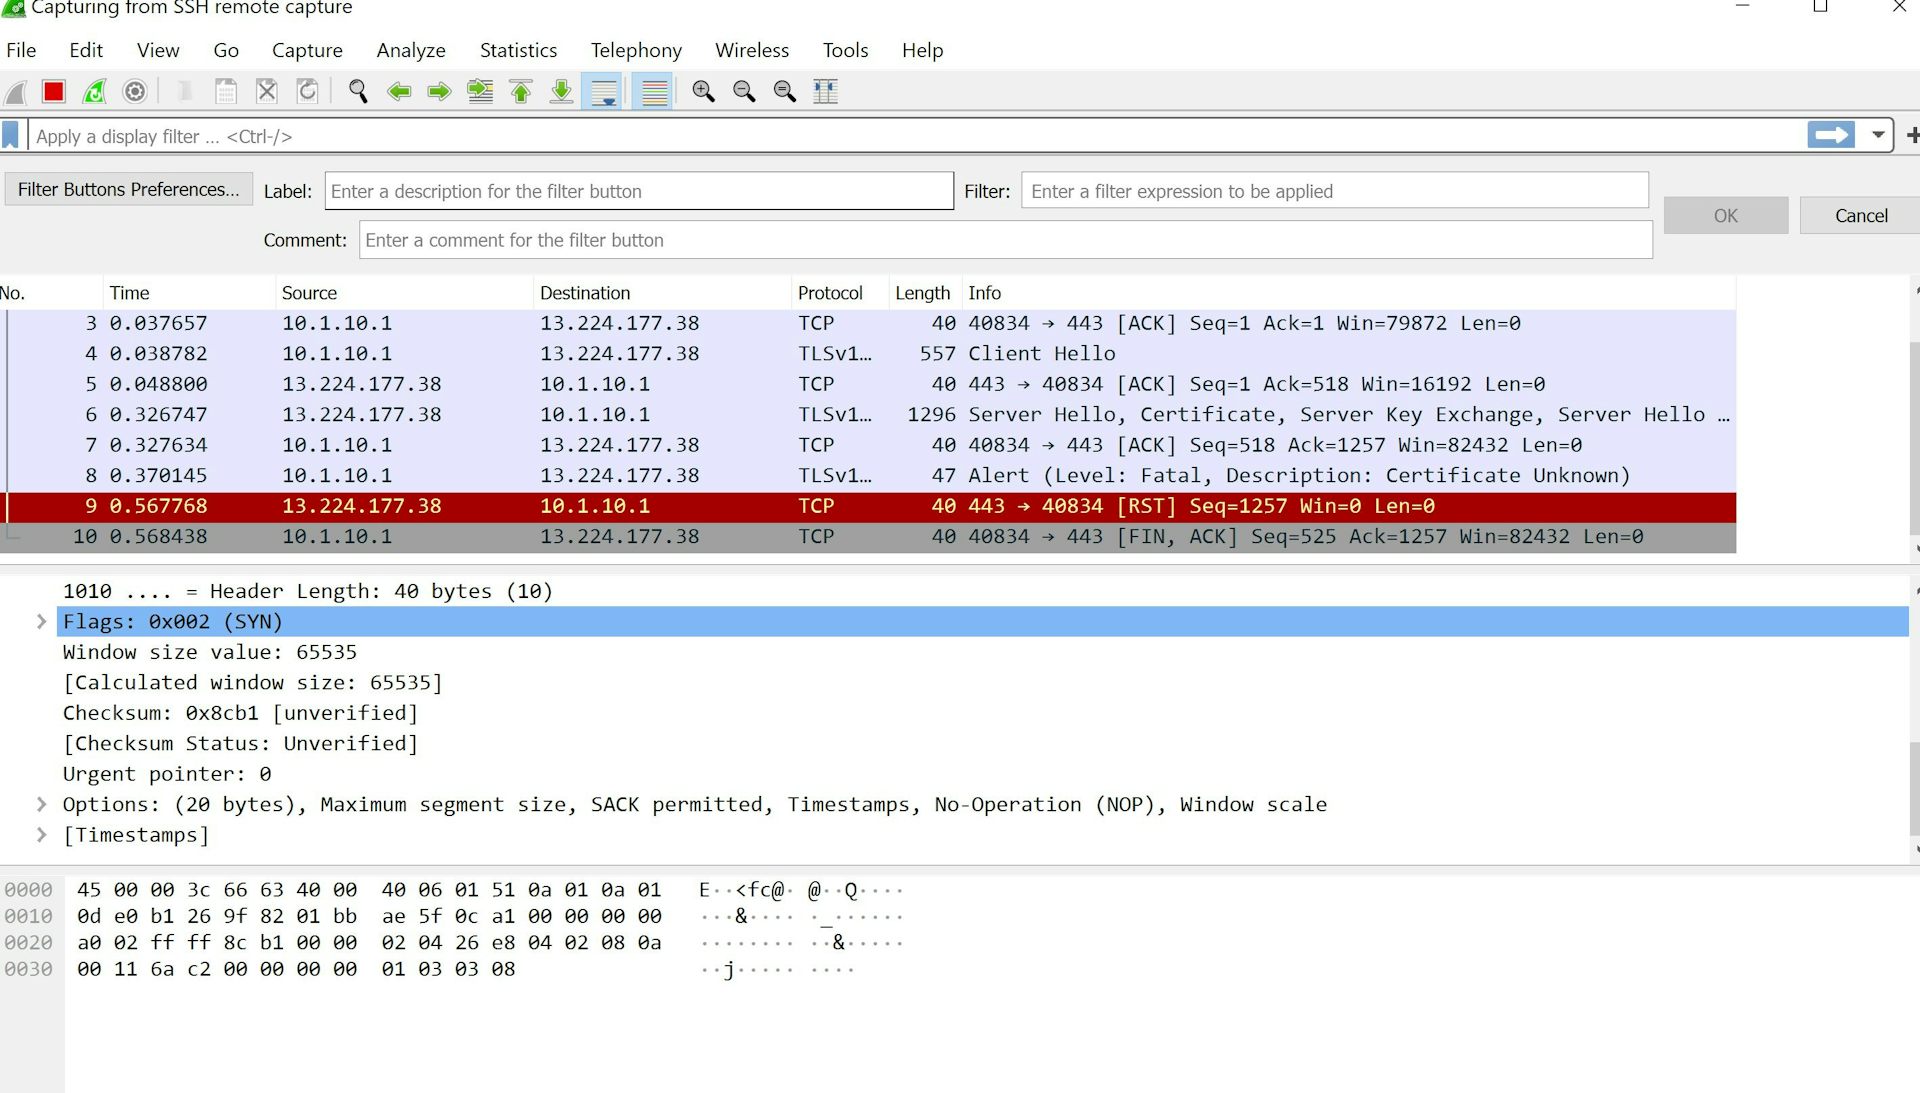This screenshot has width=1920, height=1093.
Task: Stop capturing packets with red square
Action: [54, 92]
